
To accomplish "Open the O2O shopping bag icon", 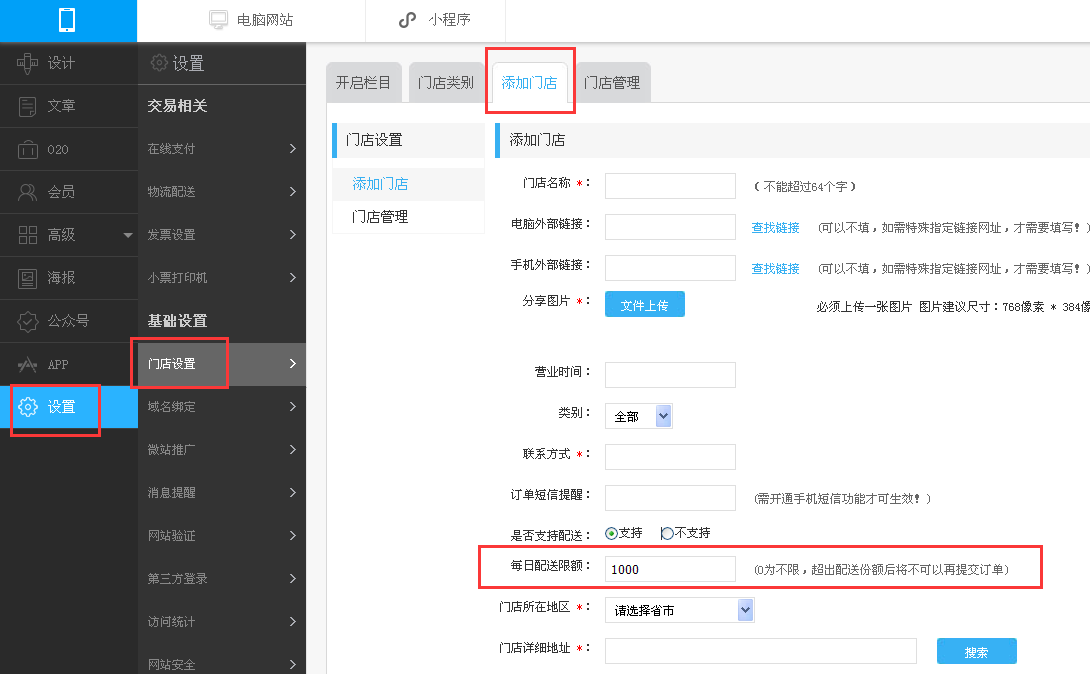I will 27,149.
